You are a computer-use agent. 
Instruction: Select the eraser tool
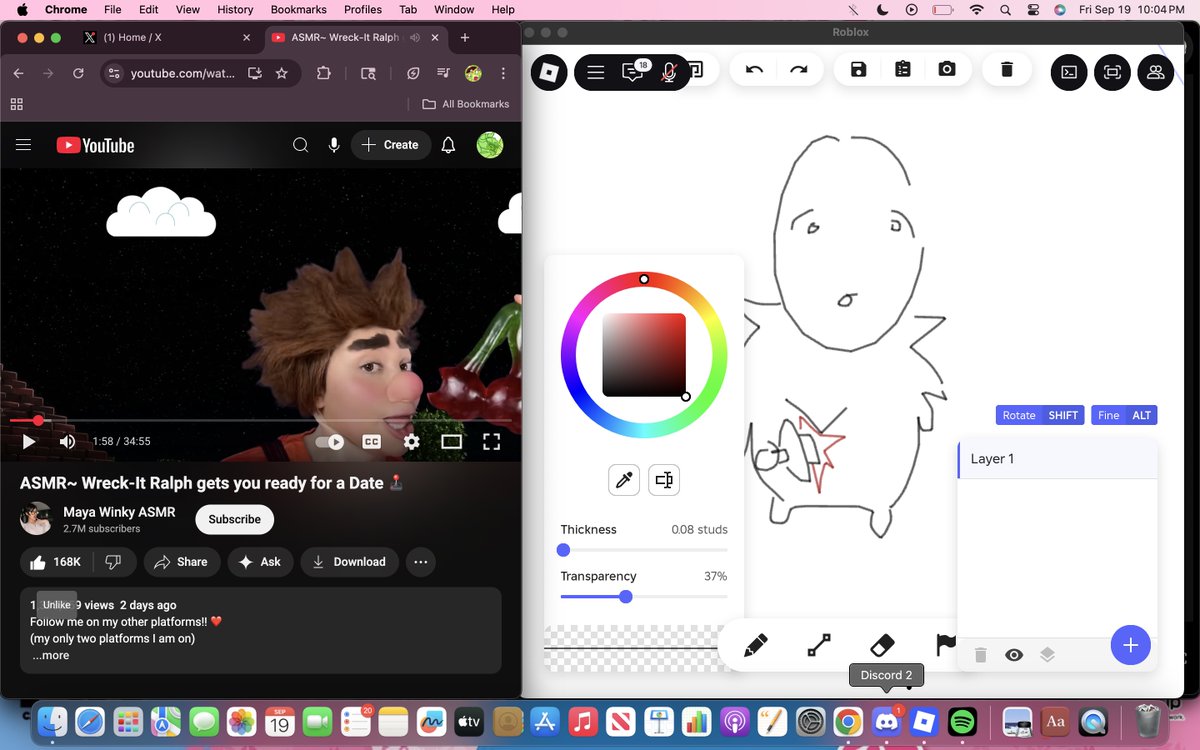(882, 646)
